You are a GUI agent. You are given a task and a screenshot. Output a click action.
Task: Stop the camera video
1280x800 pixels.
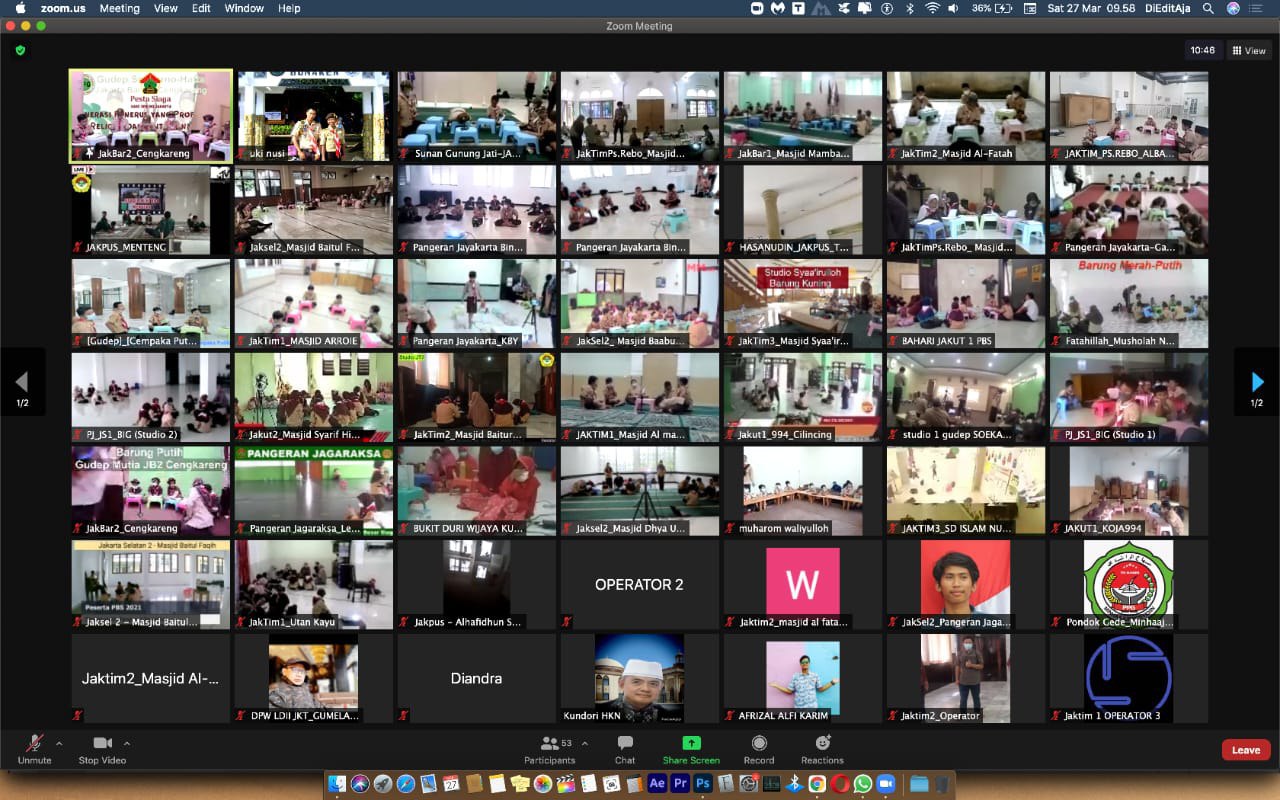point(102,748)
